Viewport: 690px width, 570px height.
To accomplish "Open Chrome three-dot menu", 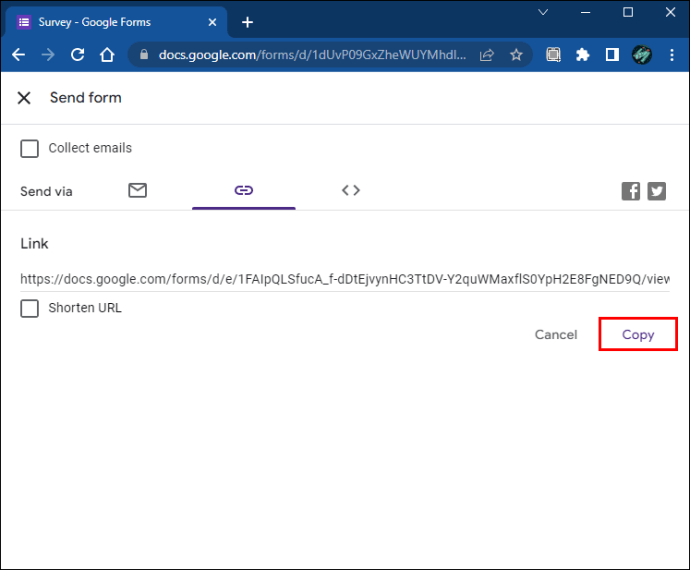I will point(672,55).
